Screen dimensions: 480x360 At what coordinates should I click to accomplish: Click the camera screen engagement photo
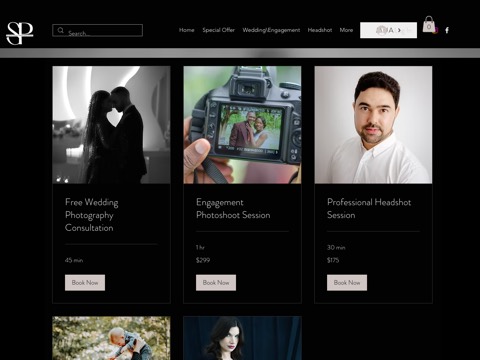pyautogui.click(x=242, y=125)
